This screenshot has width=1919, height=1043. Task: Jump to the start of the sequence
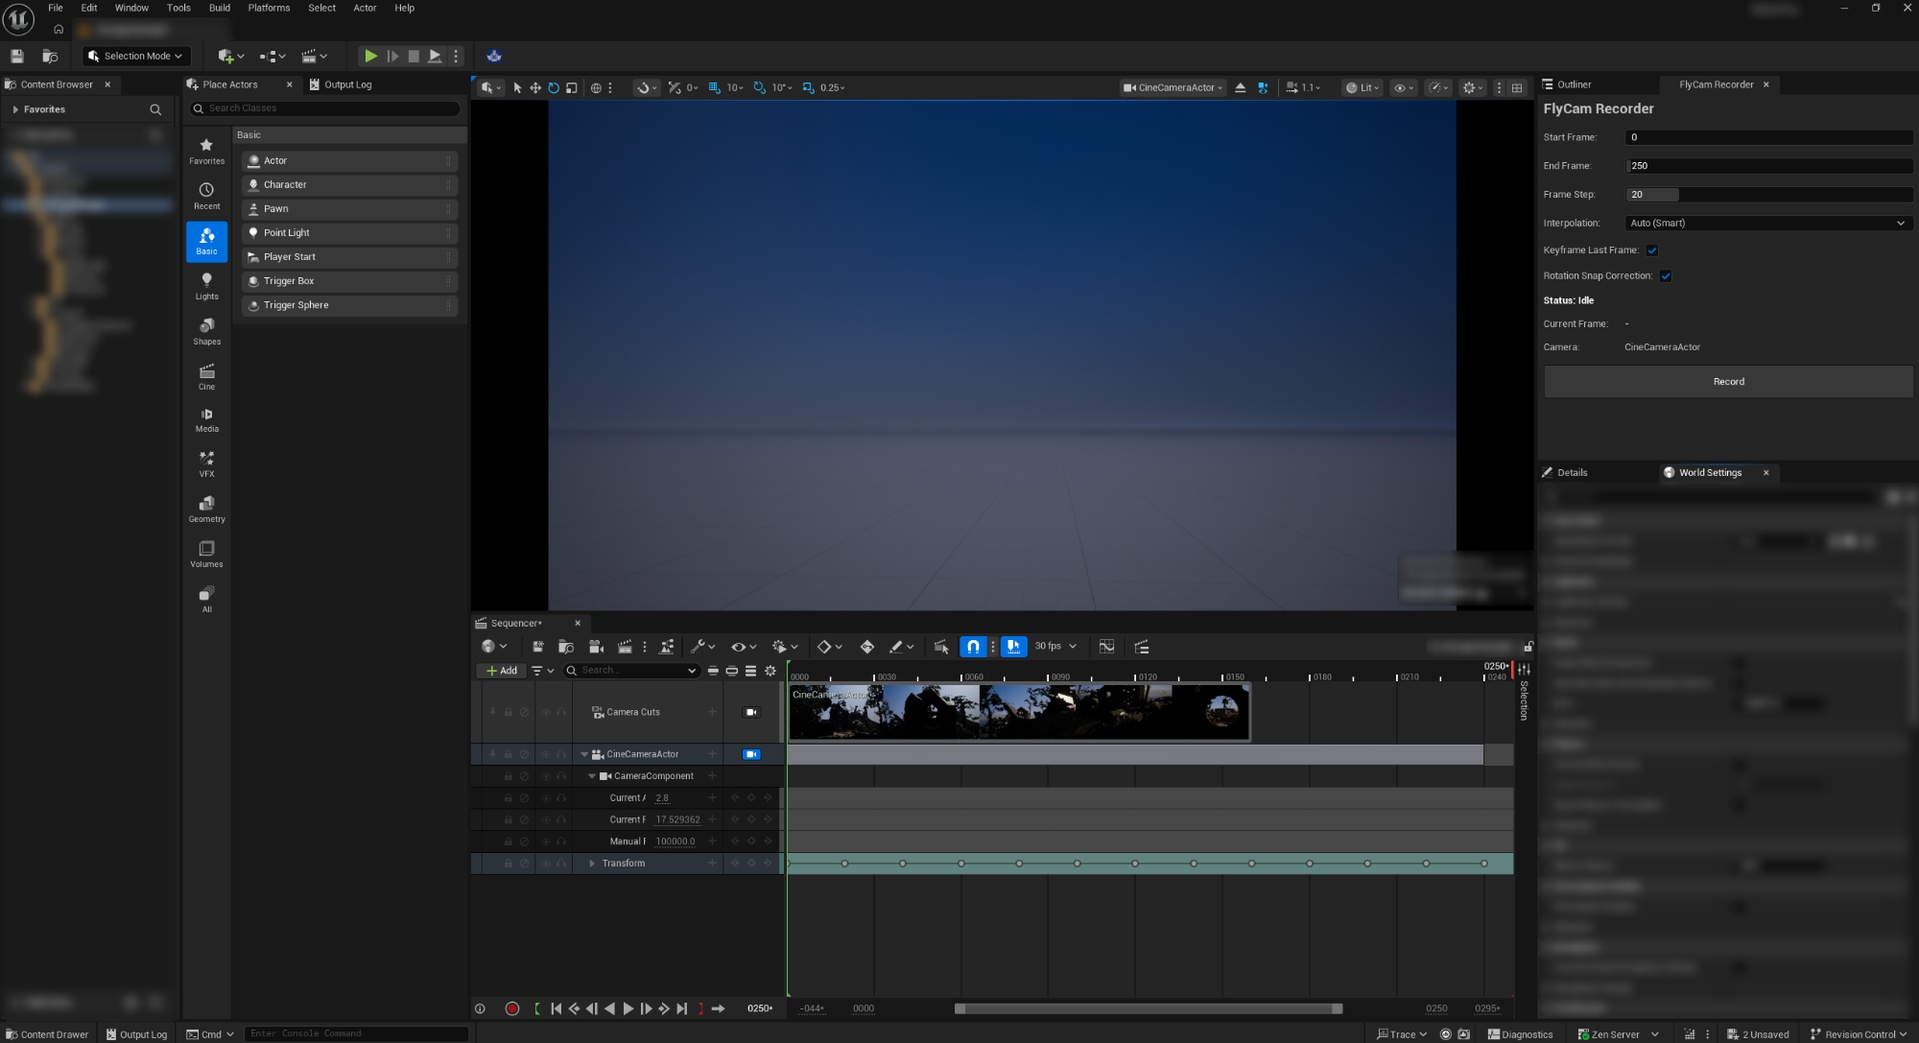pyautogui.click(x=556, y=1008)
